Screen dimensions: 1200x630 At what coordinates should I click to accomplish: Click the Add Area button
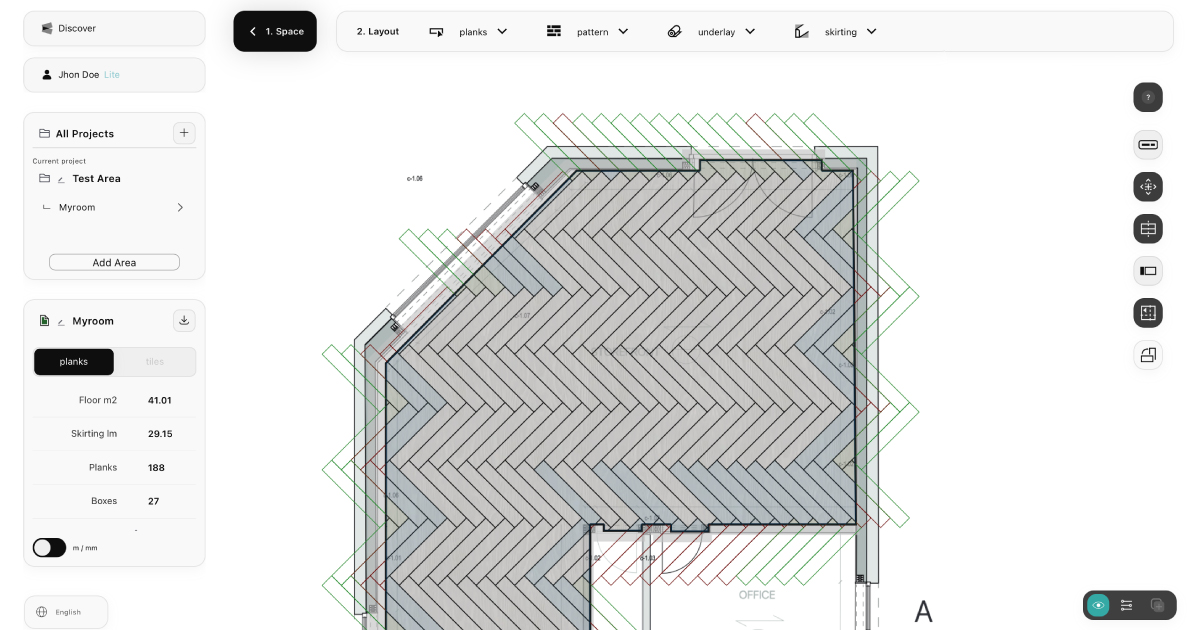pos(114,262)
